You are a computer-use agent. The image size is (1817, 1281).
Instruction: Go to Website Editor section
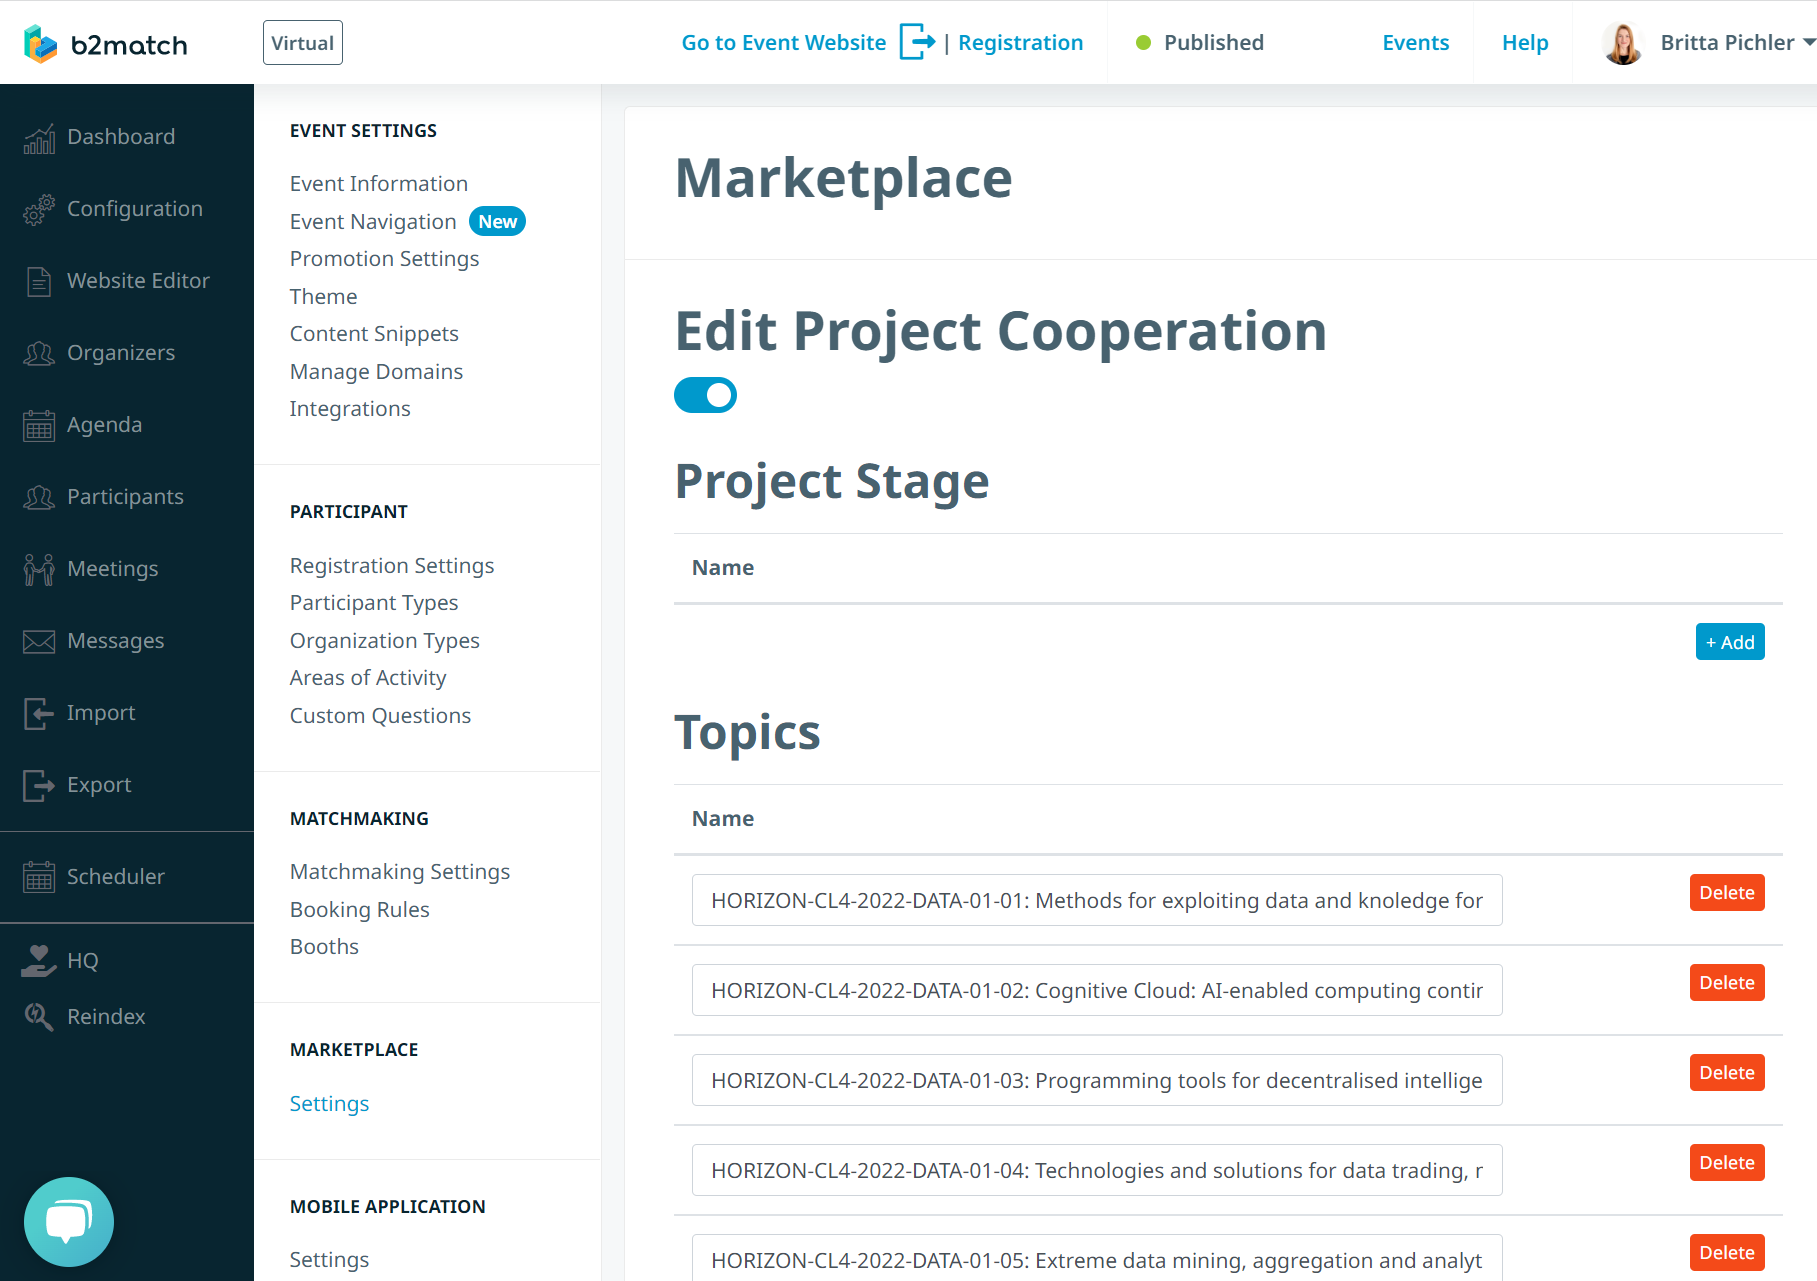pyautogui.click(x=138, y=281)
